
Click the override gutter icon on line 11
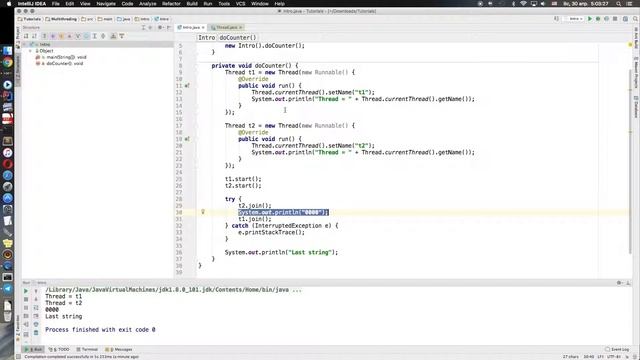pyautogui.click(x=187, y=86)
